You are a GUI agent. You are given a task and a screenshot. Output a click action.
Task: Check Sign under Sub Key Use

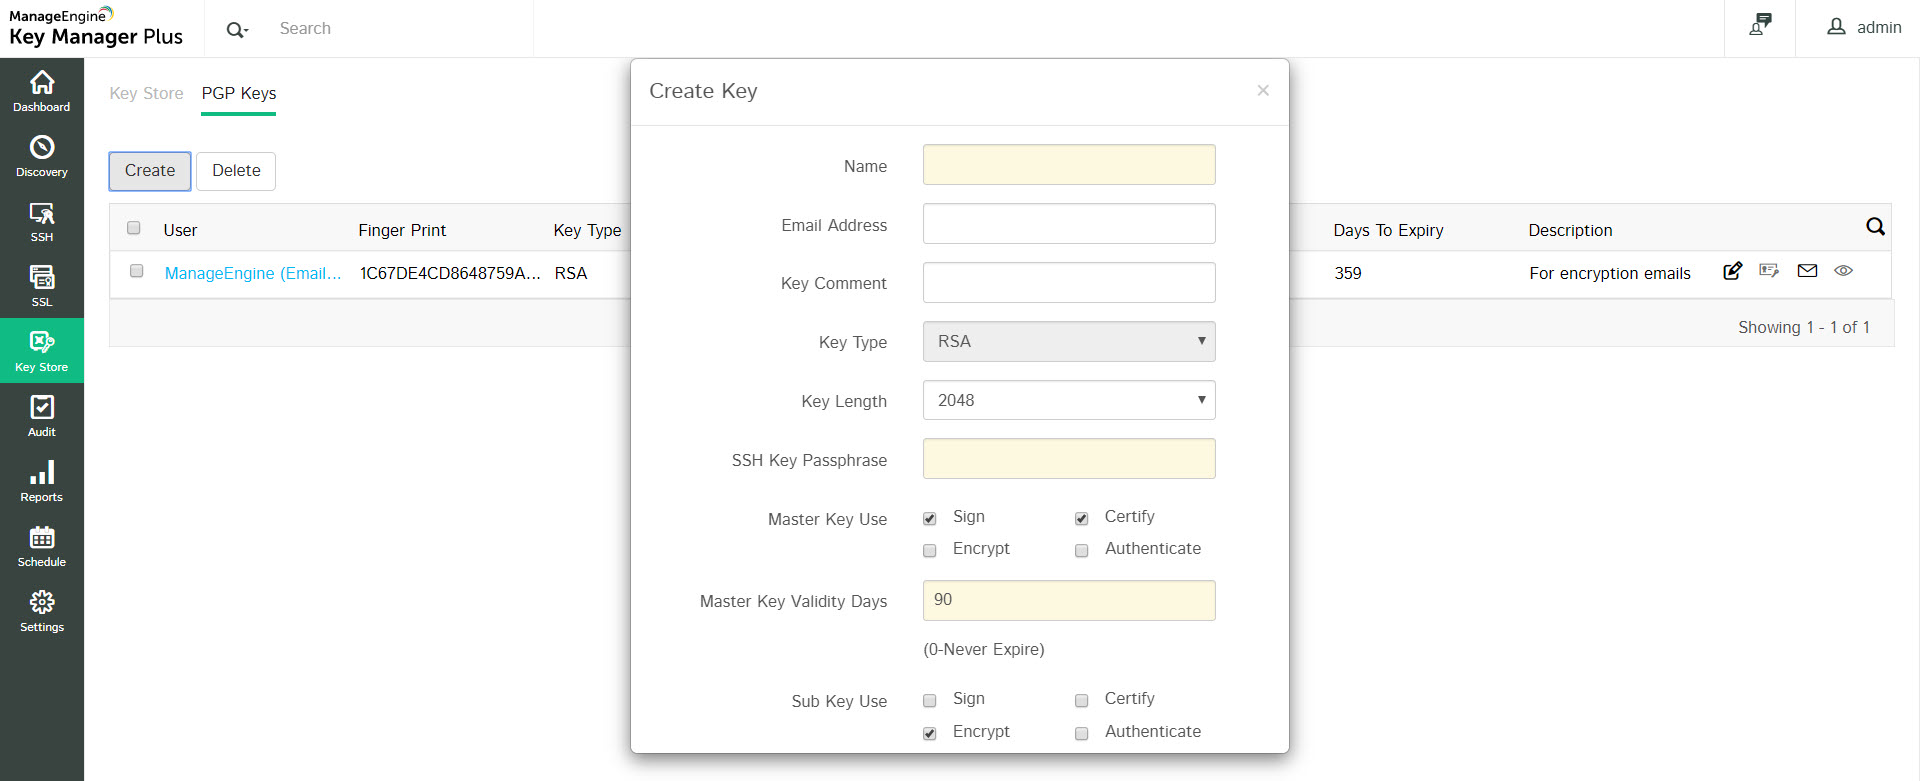pos(930,701)
